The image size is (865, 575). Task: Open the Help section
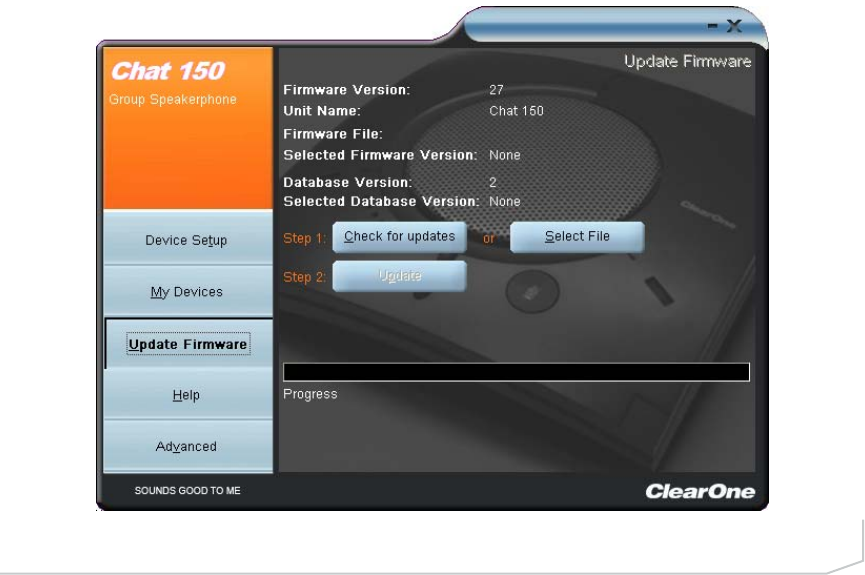188,395
